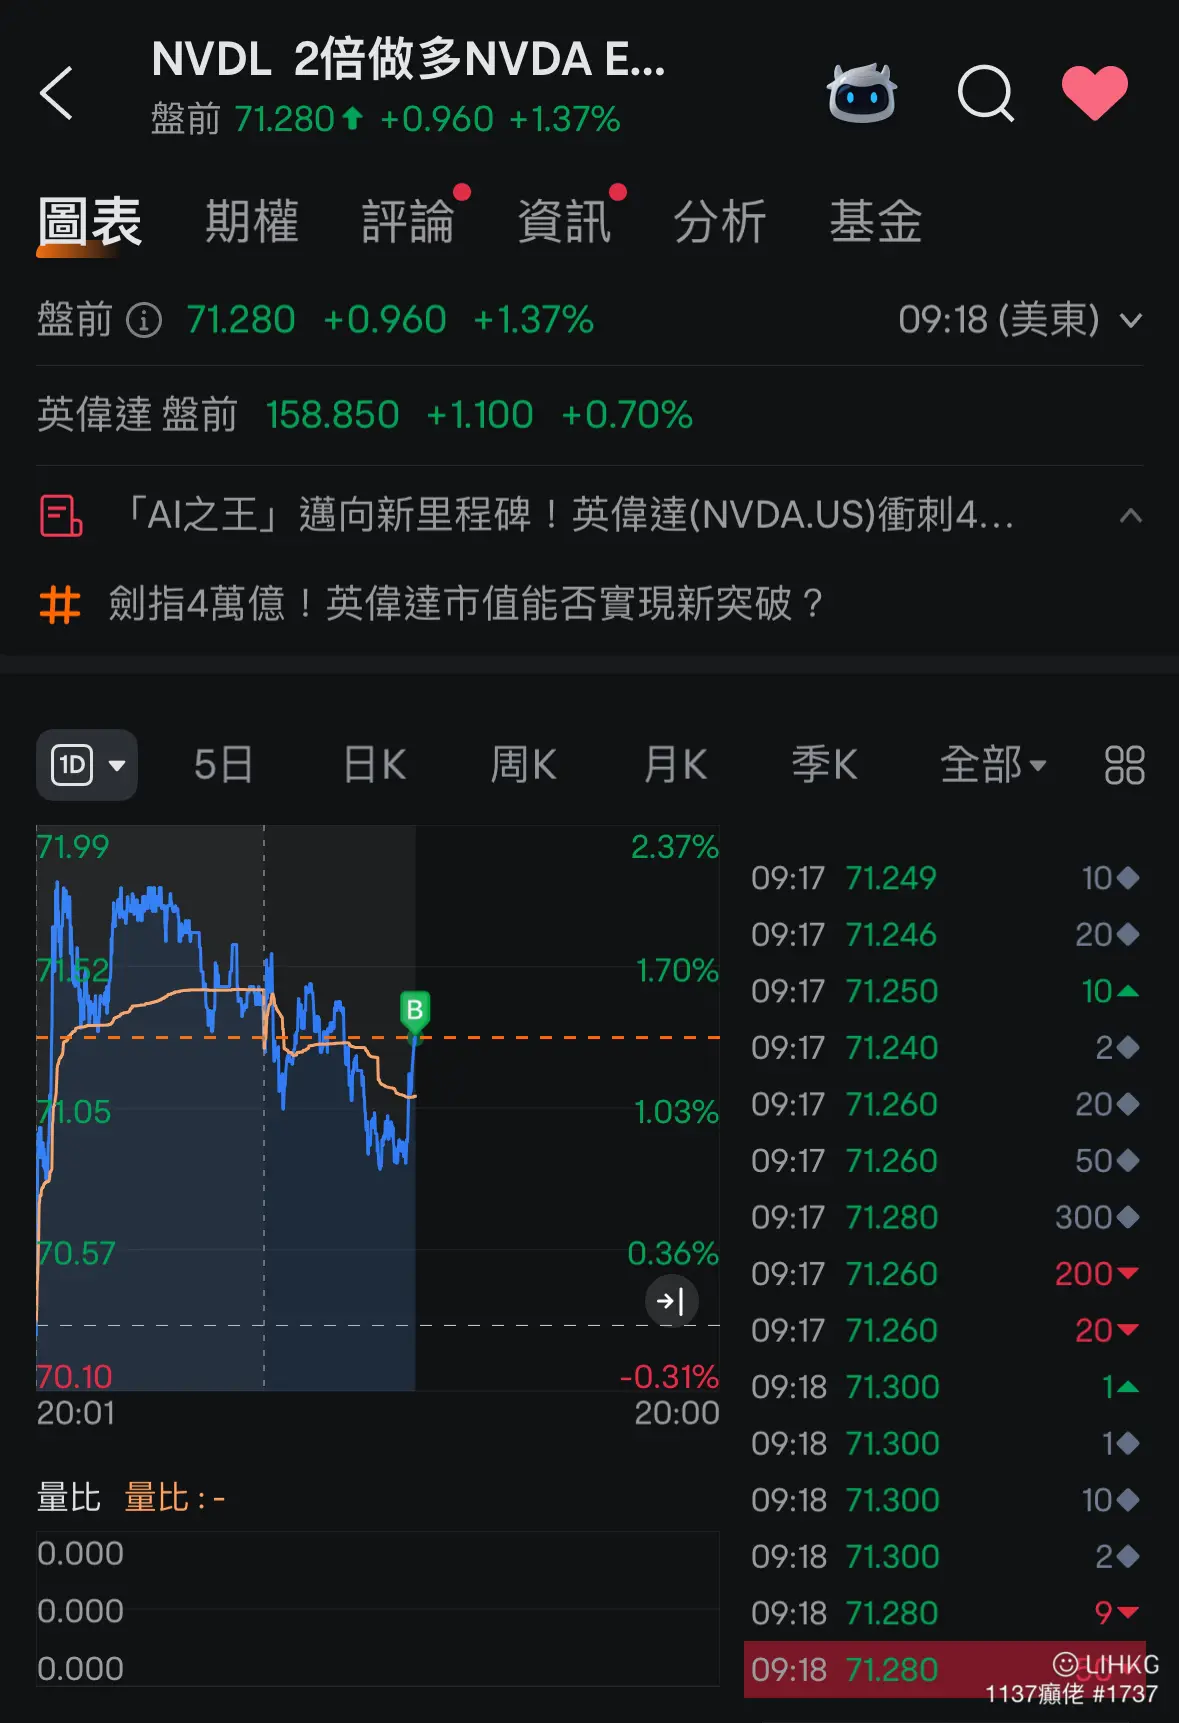Tap the highlighted last 09:18 71.280 row
Viewport: 1179px width, 1723px height.
point(945,1669)
